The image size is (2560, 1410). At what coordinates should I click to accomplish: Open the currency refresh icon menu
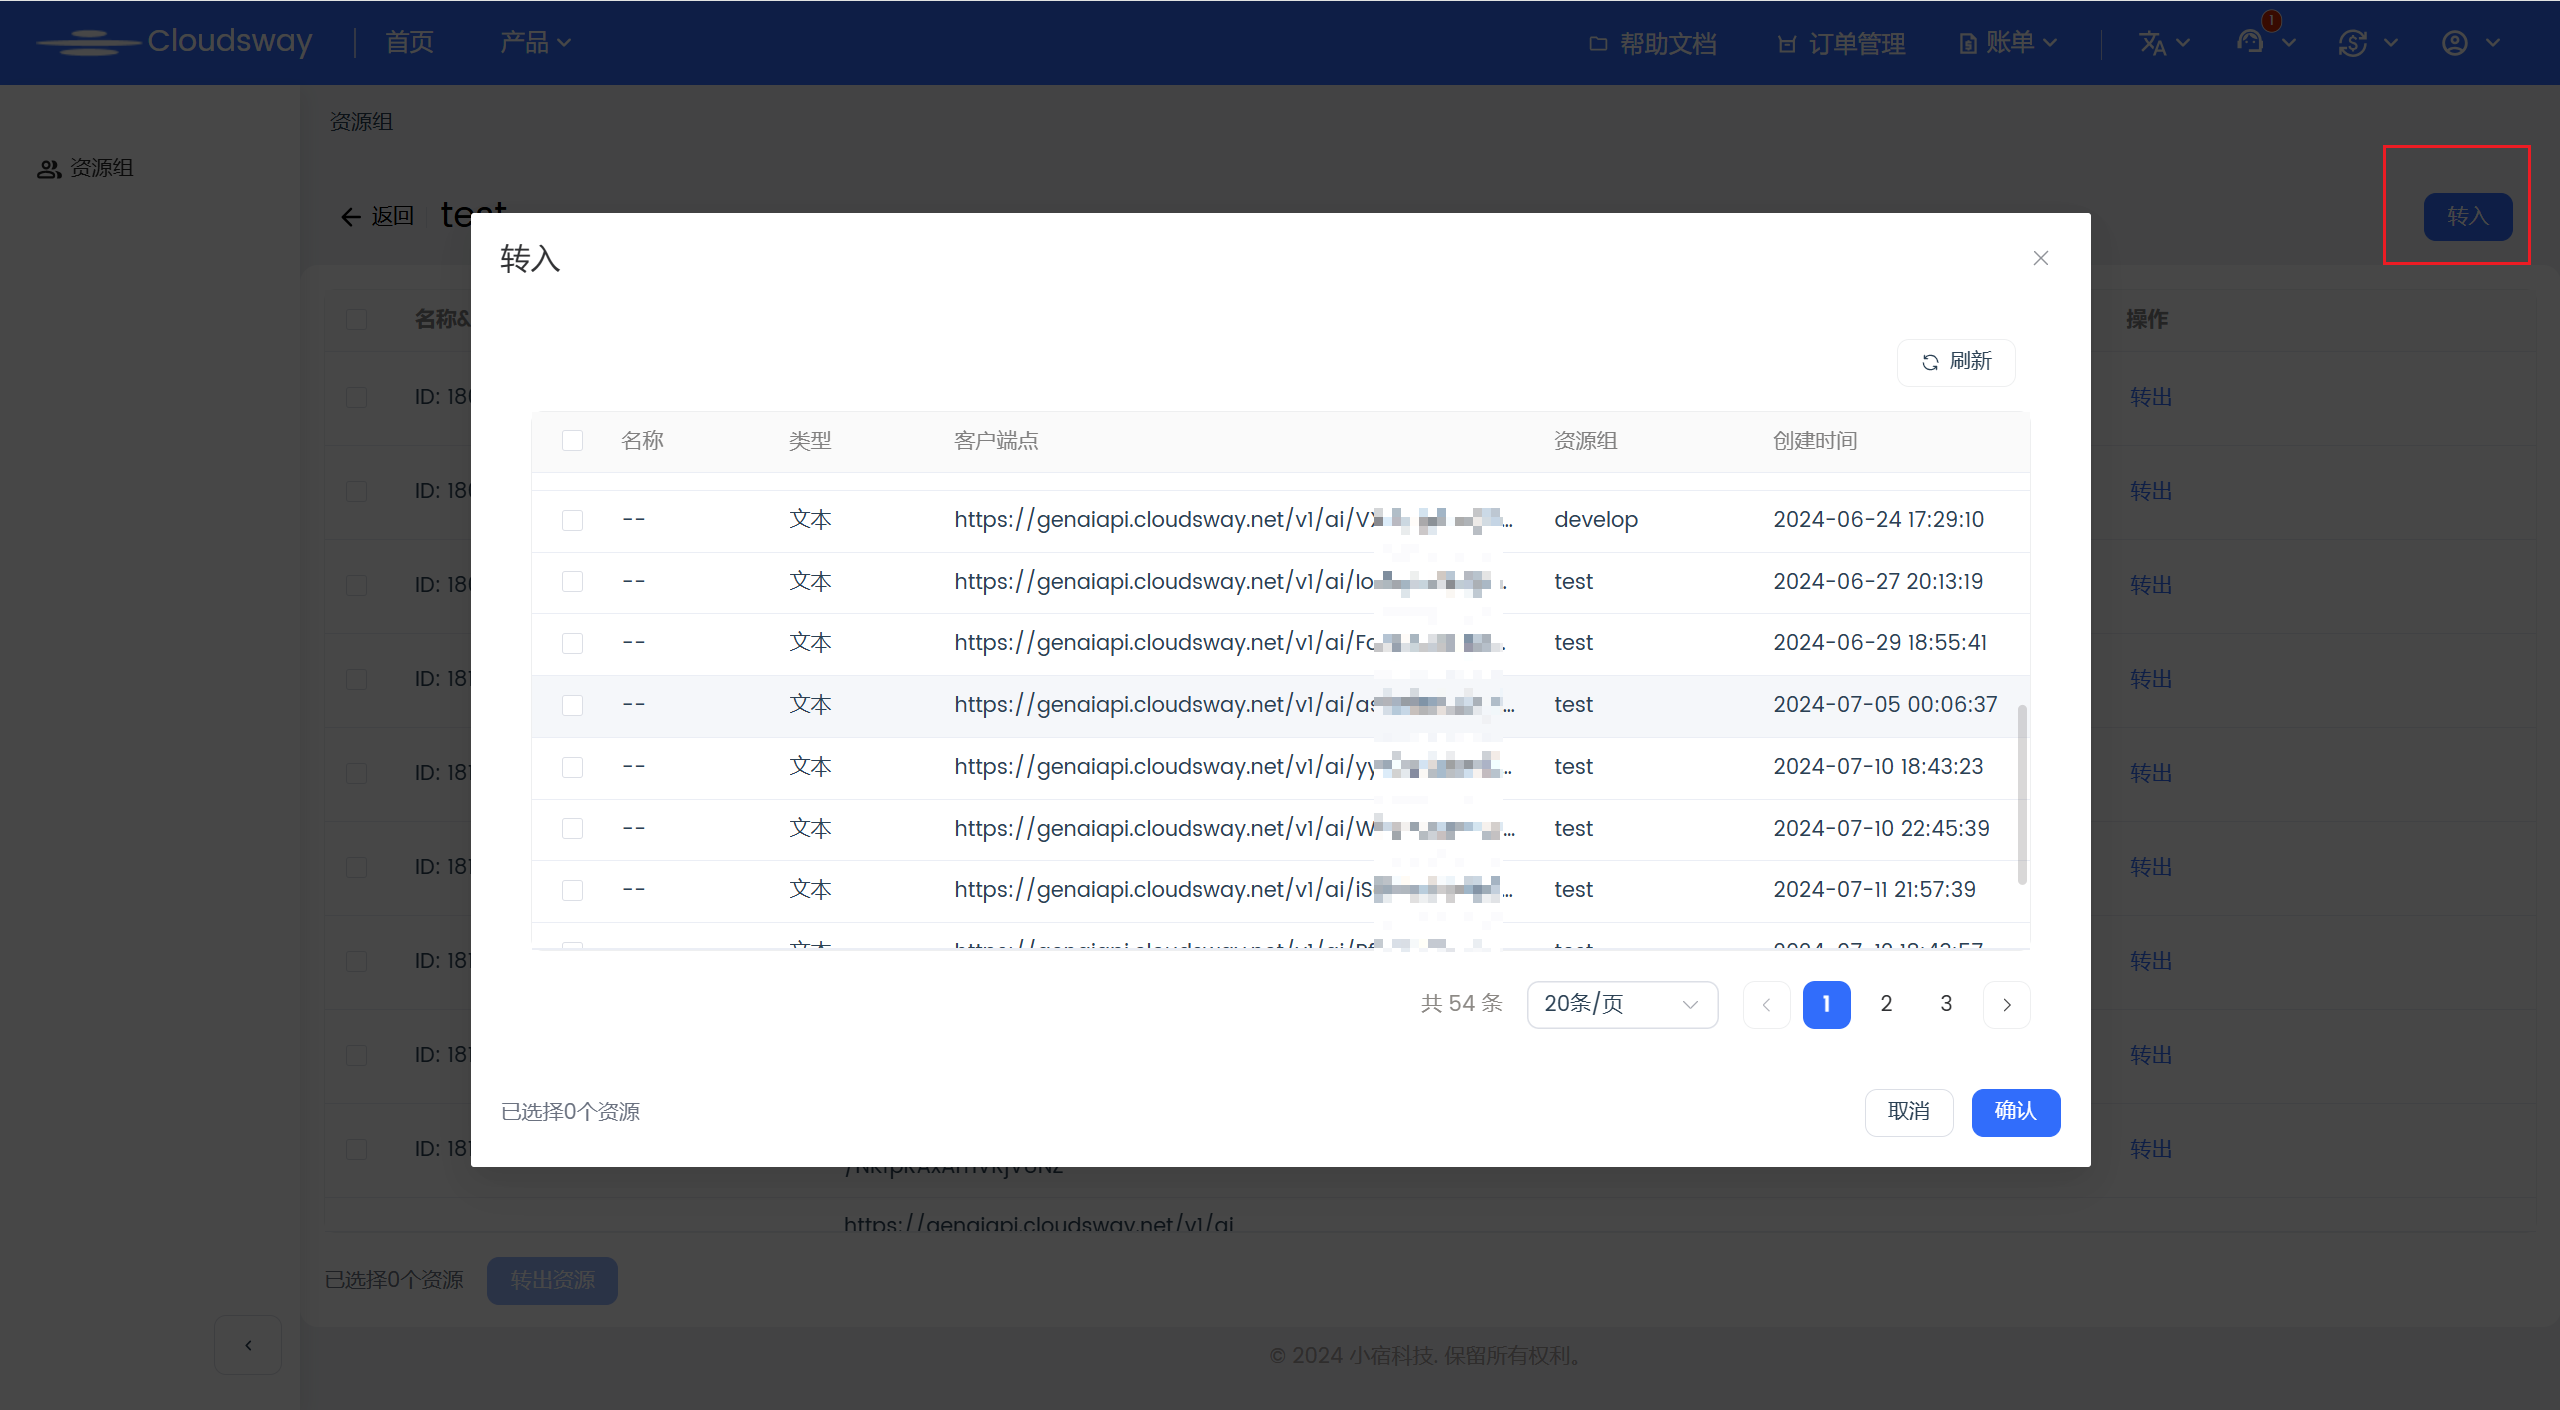[x=2353, y=43]
